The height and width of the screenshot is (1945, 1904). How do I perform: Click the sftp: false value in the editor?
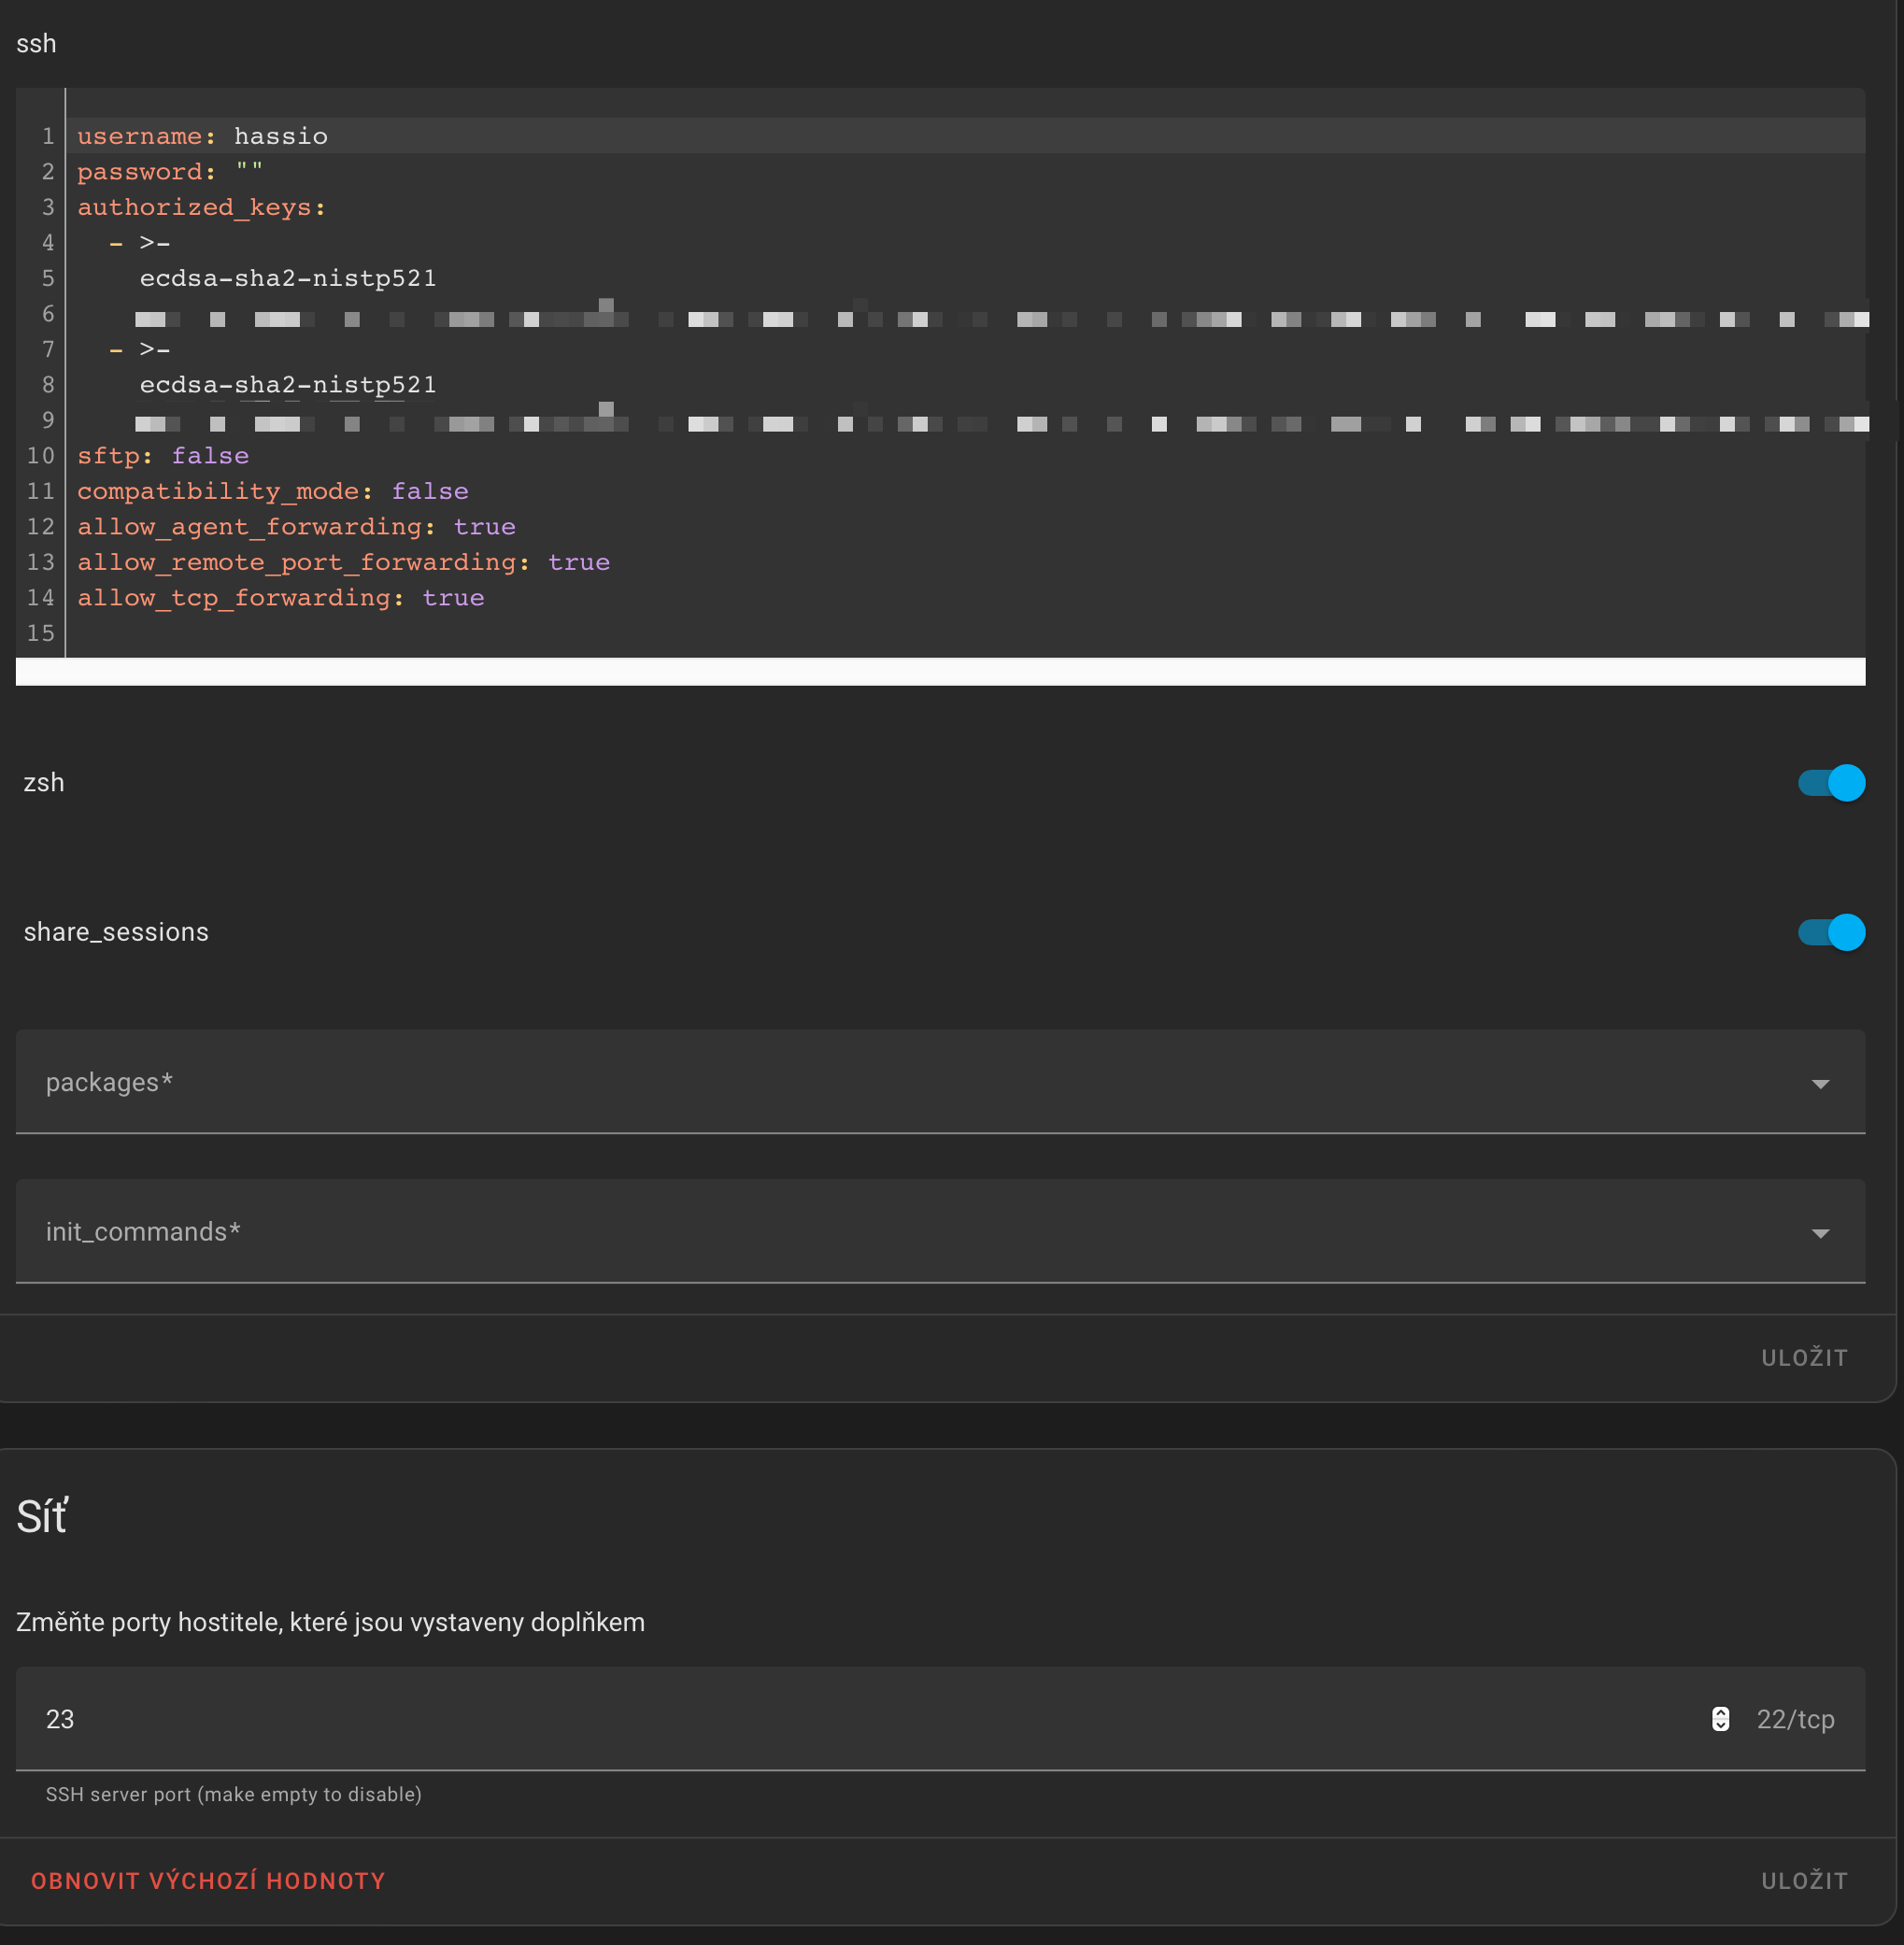[x=210, y=455]
